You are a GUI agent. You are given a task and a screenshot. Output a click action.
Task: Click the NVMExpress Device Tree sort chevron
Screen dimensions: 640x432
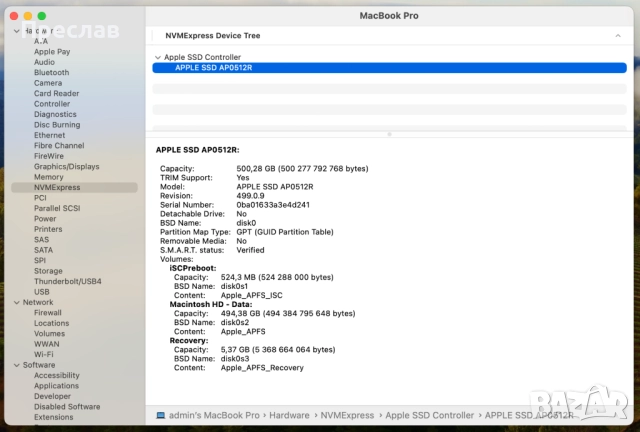[x=618, y=36]
